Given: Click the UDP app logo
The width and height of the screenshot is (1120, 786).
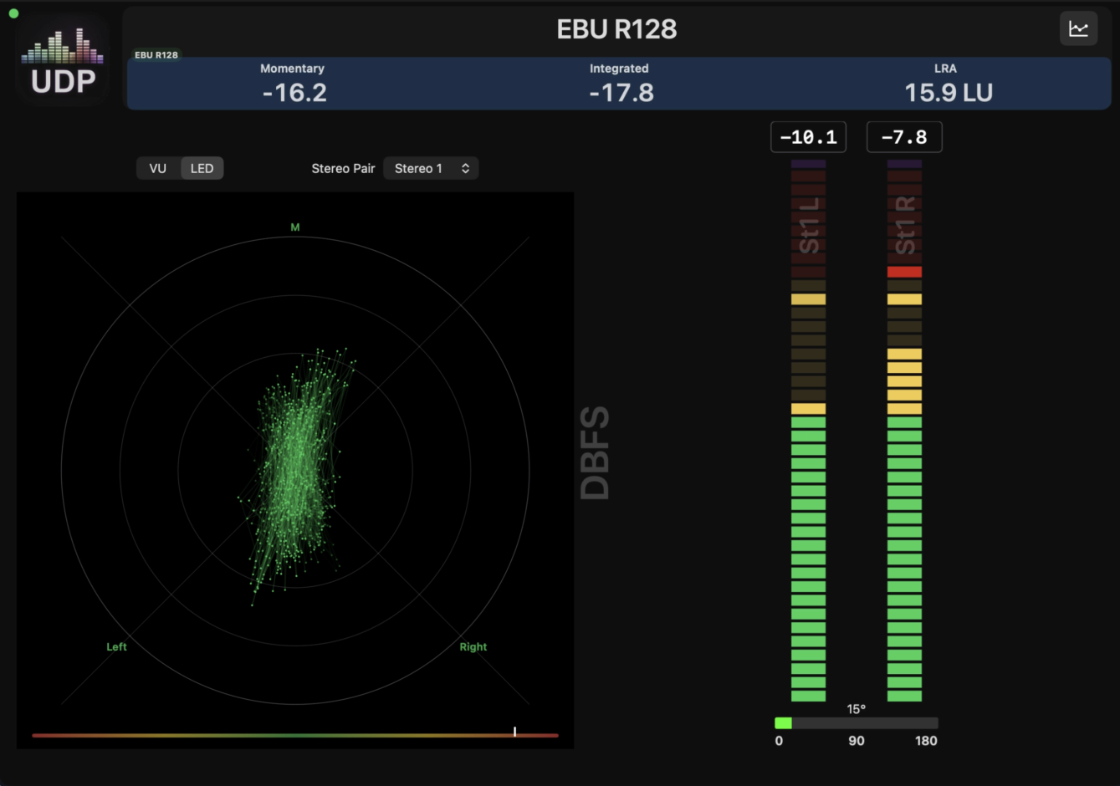Looking at the screenshot, I should pyautogui.click(x=63, y=61).
